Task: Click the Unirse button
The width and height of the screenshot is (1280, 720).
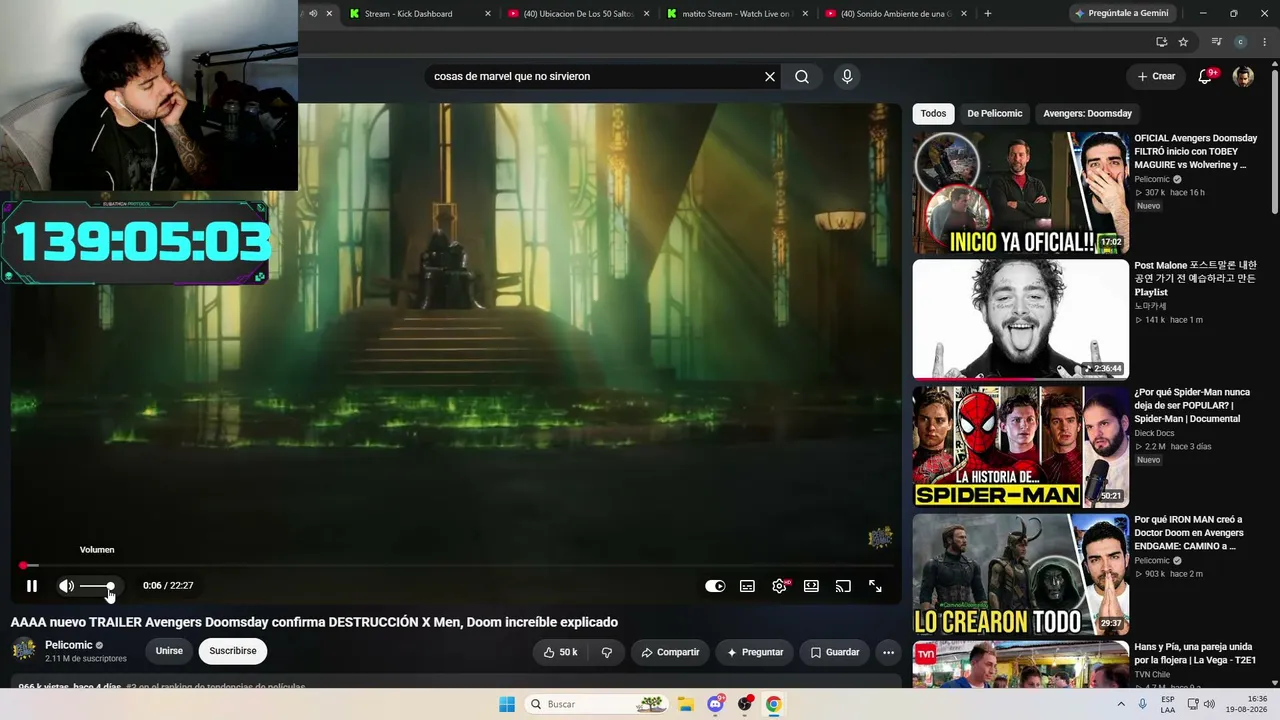Action: click(x=169, y=651)
